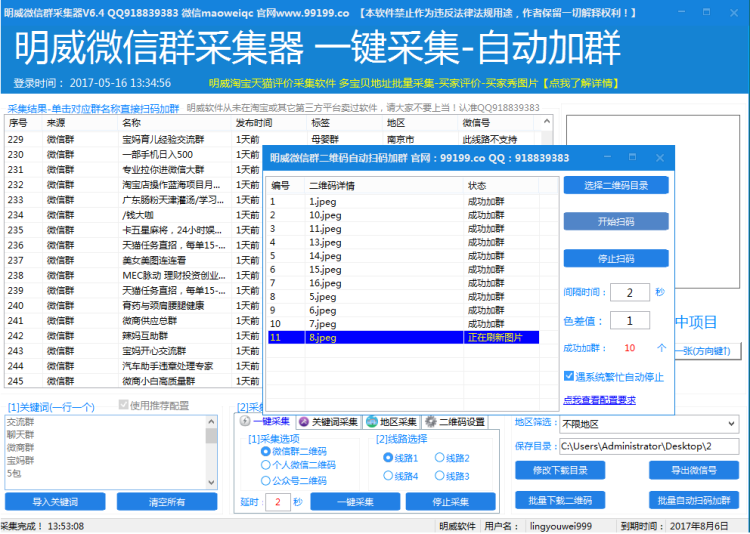Toggle the 使用推荐配置 checkbox

[x=123, y=405]
